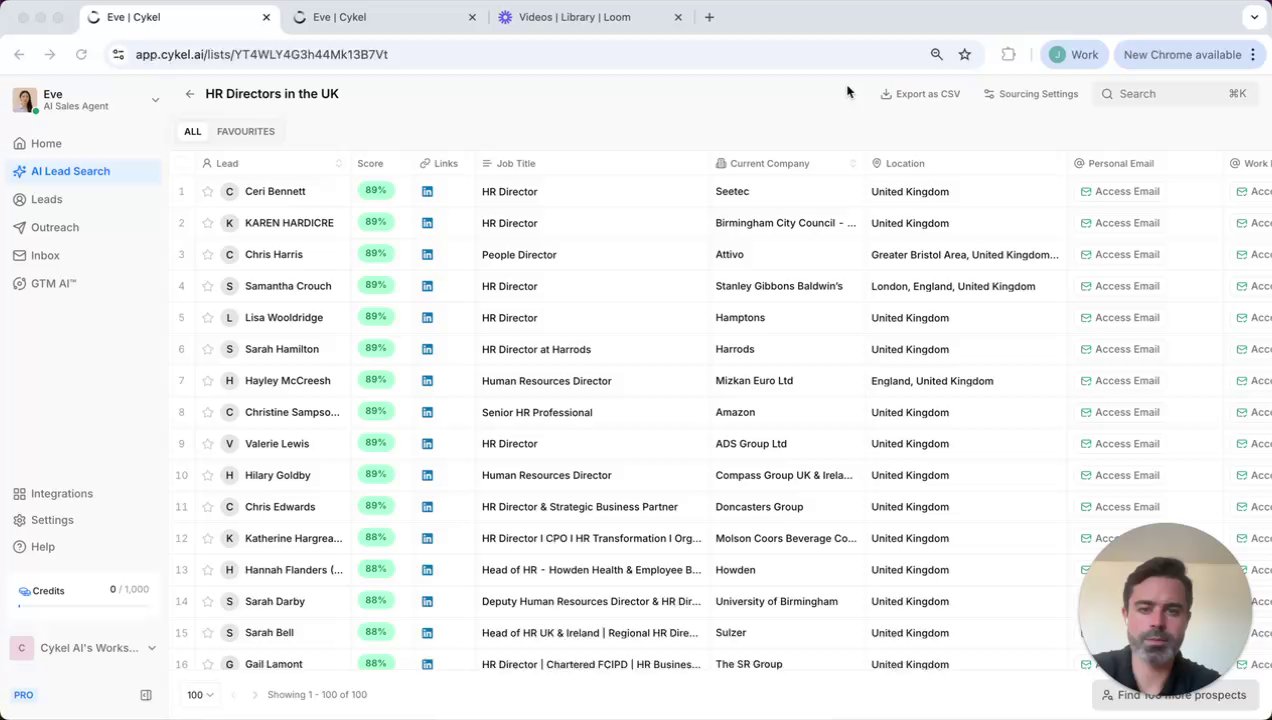Open the Work profile menu

click(x=1073, y=55)
